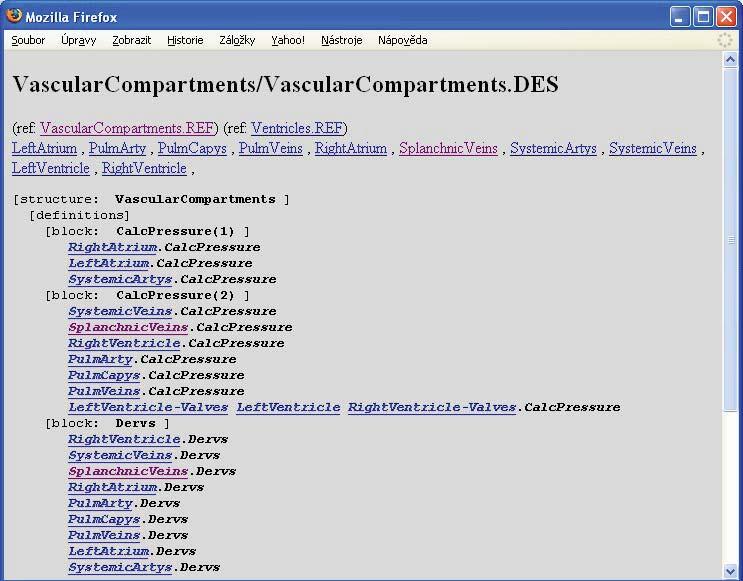The height and width of the screenshot is (581, 743).
Task: Click SystemicVeins link before .Dervs
Action: click(120, 455)
